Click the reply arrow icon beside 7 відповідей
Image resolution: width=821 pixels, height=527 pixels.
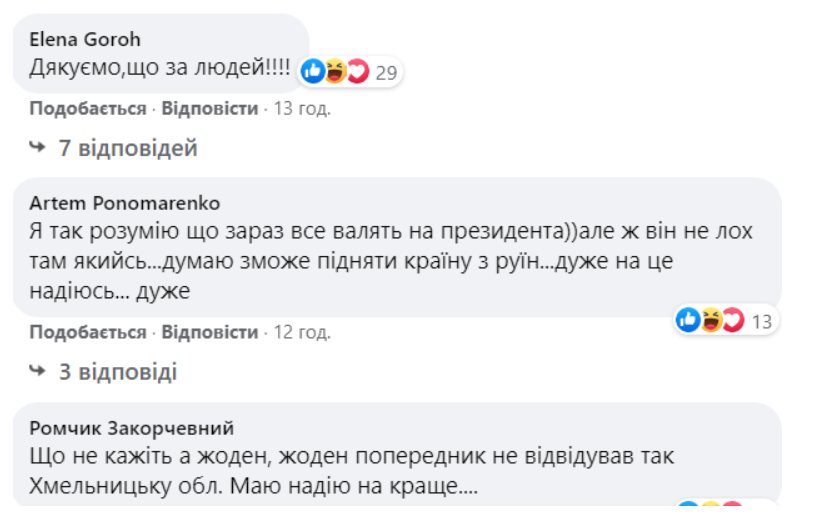[38, 147]
